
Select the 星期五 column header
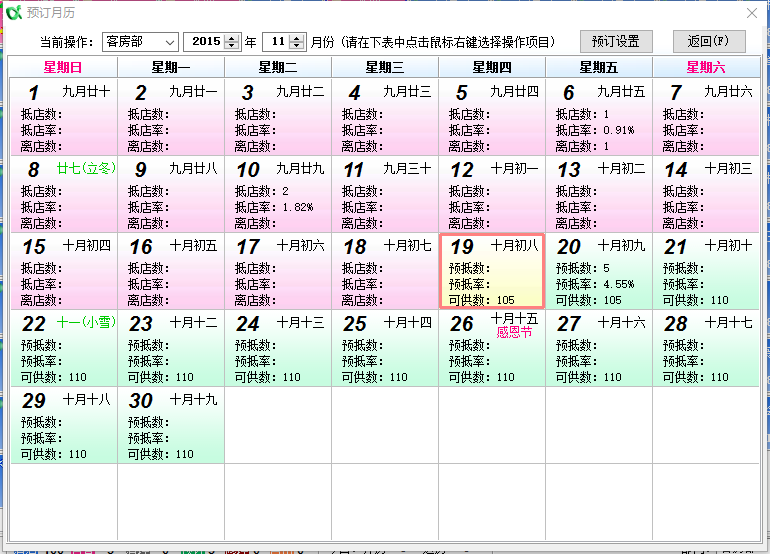599,67
